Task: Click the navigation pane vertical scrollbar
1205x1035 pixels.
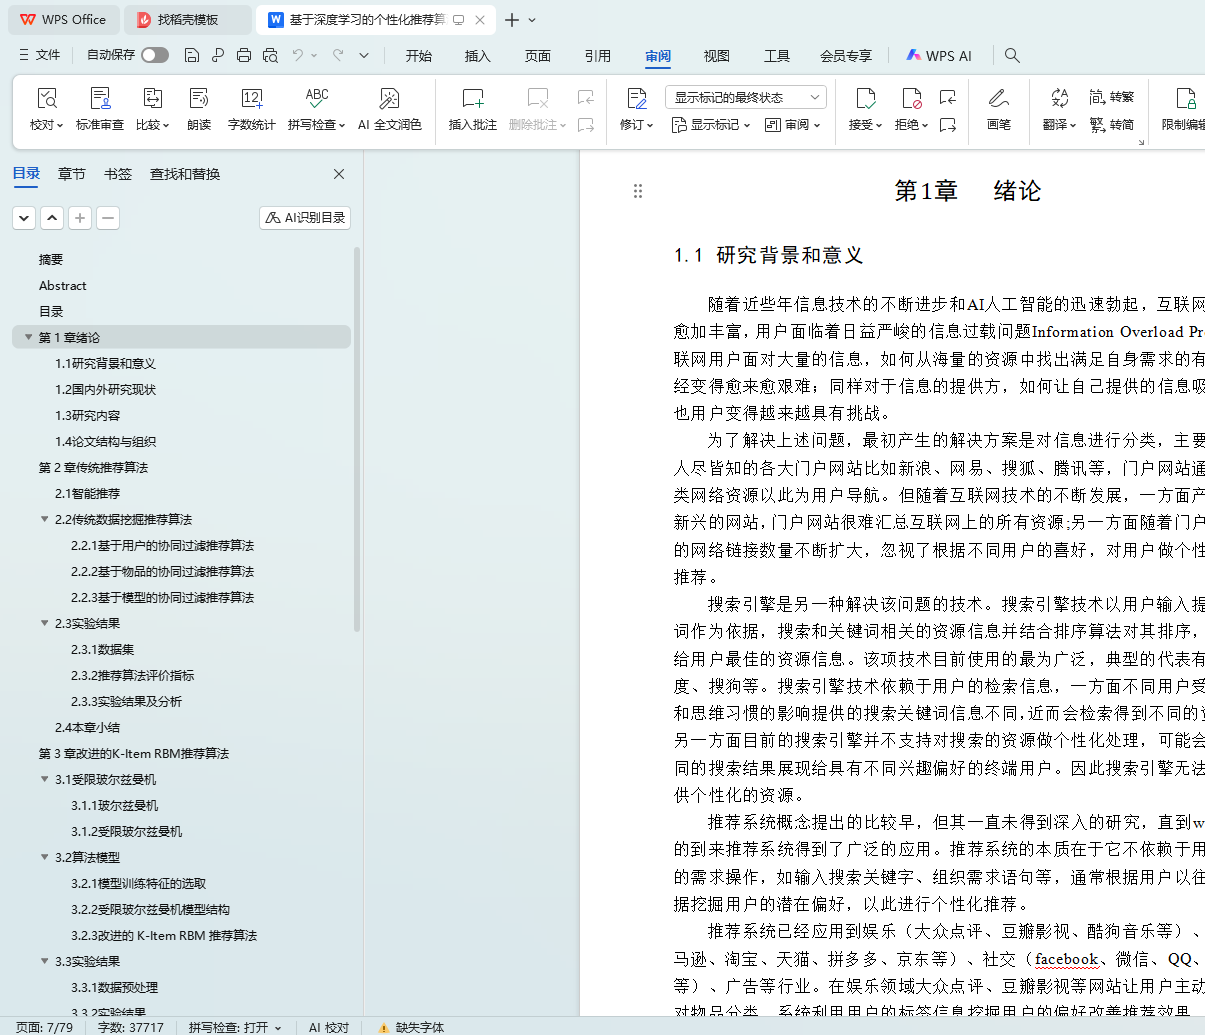Action: [x=357, y=440]
